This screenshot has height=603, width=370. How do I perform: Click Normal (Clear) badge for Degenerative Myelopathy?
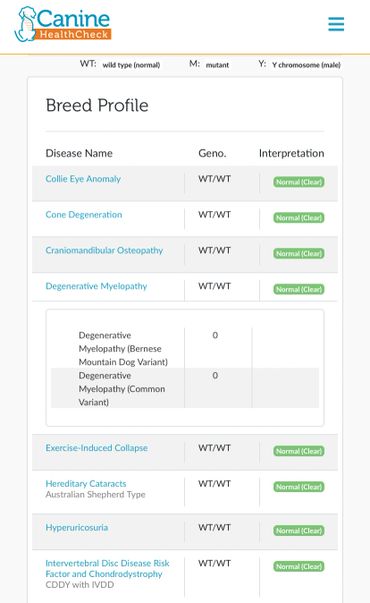point(299,289)
